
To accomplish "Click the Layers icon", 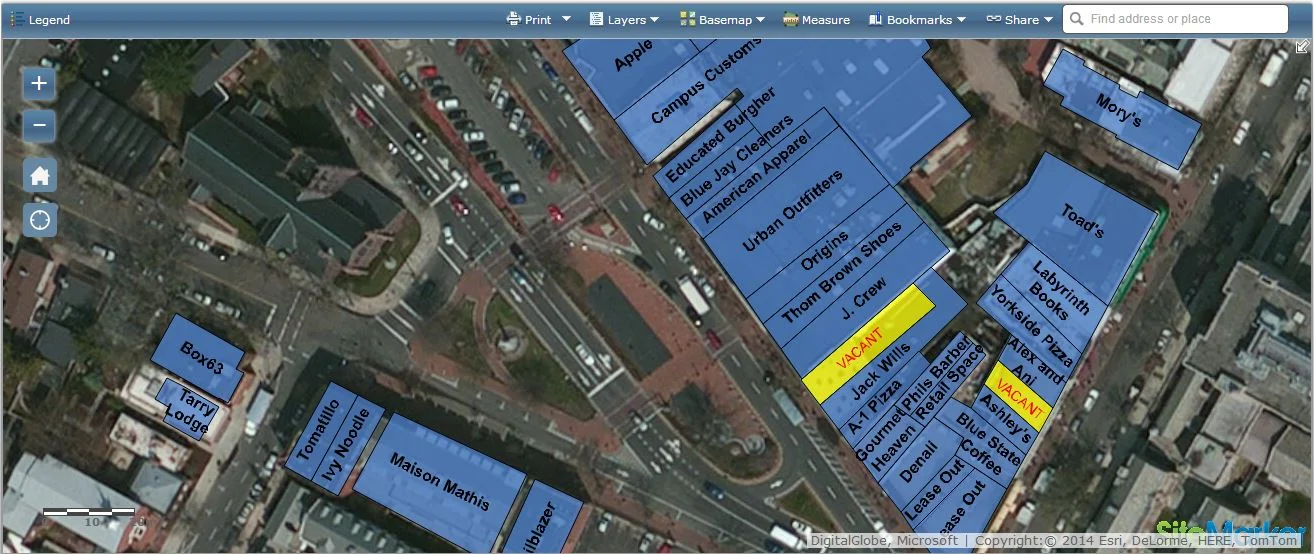I will coord(596,19).
